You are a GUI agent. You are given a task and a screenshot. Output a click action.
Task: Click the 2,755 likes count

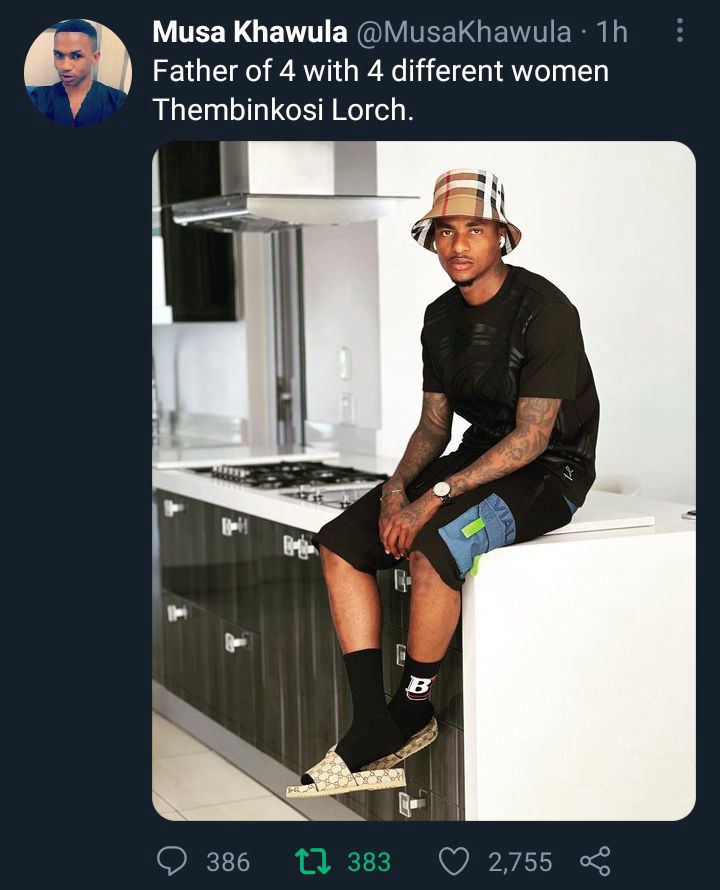click(x=520, y=862)
